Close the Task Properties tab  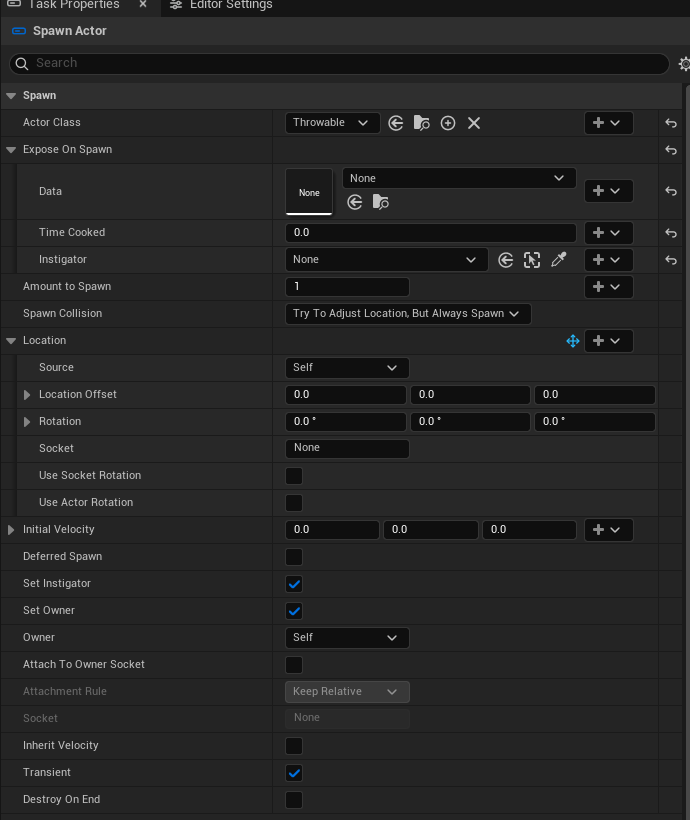click(143, 4)
